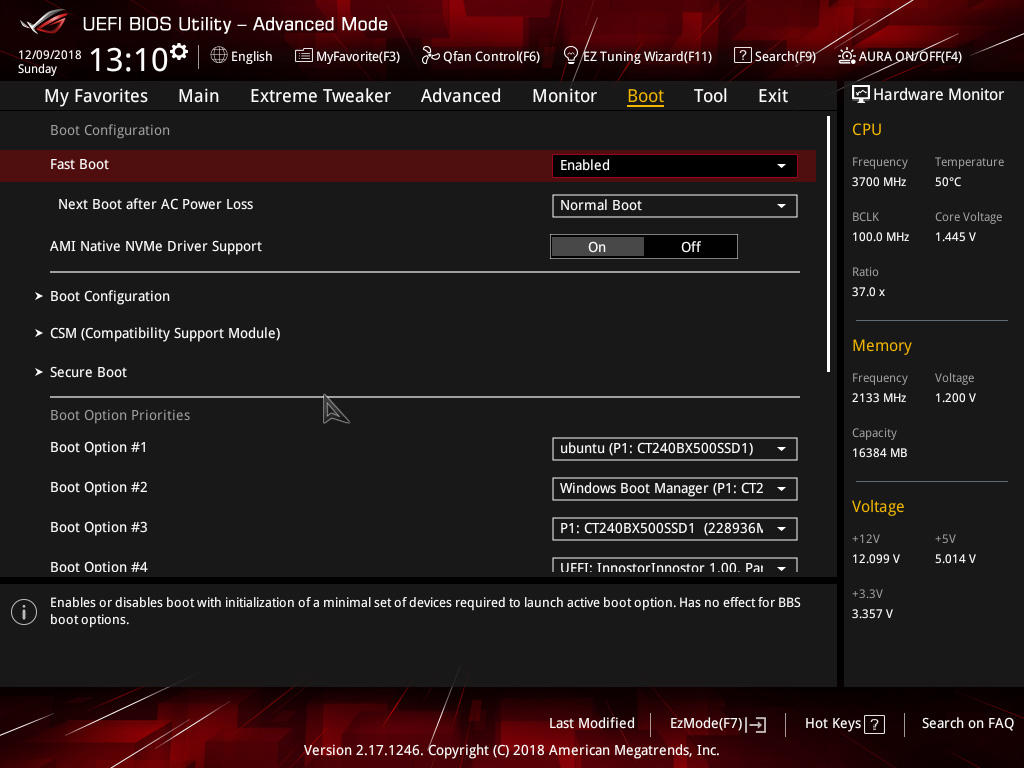This screenshot has height=768, width=1024.
Task: Open Boot Option #2 dropdown
Action: tap(675, 488)
